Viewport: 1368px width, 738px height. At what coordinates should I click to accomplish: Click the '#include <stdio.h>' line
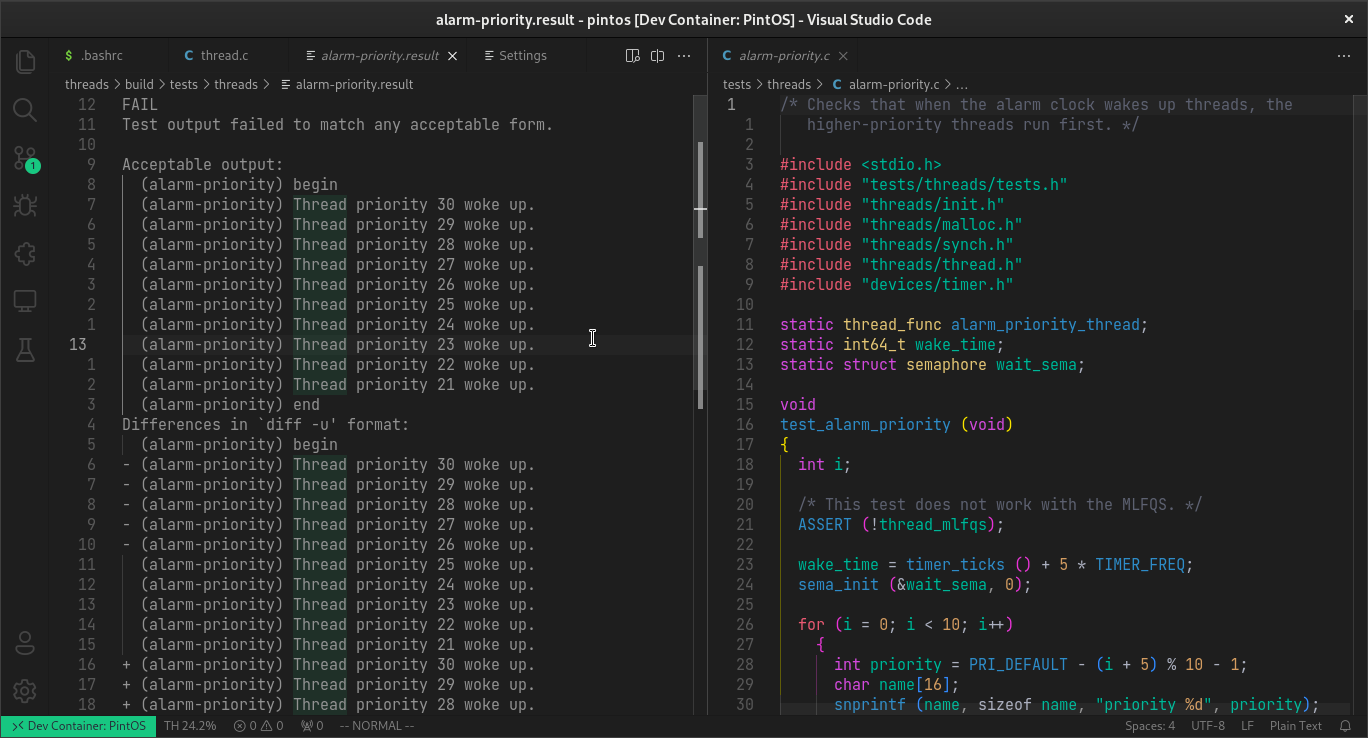(861, 165)
